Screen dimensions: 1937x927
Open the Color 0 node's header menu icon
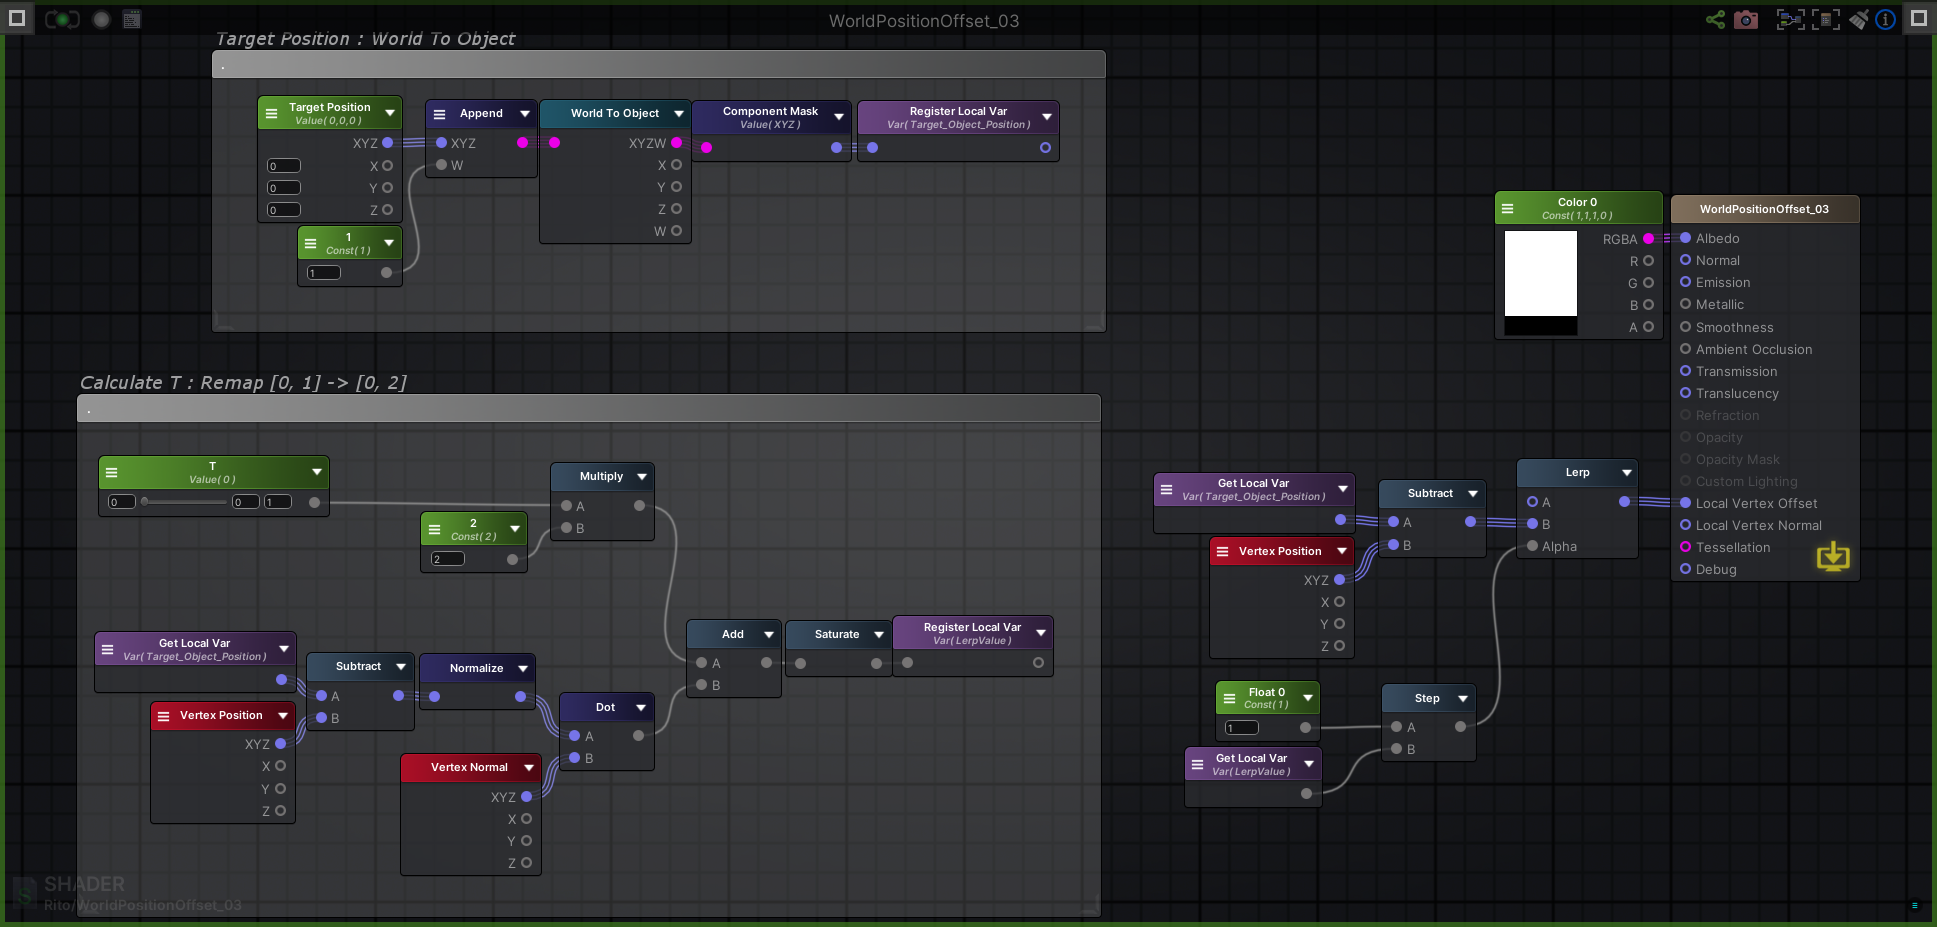tap(1509, 208)
